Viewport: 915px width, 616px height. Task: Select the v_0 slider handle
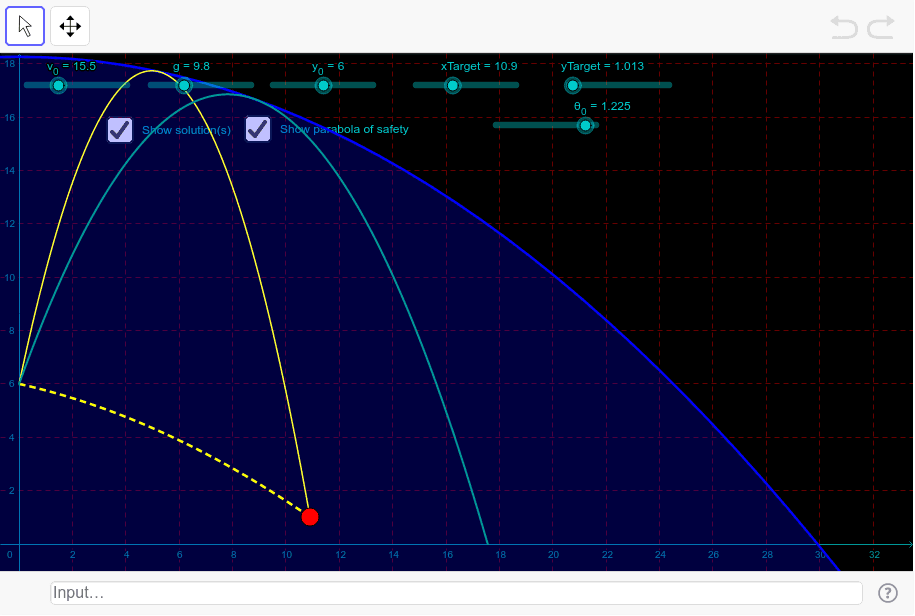(57, 86)
